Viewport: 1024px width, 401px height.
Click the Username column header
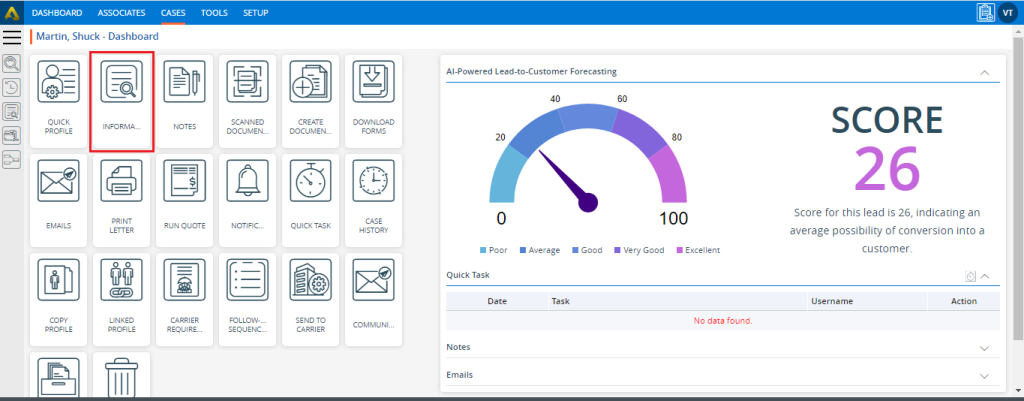(x=832, y=300)
